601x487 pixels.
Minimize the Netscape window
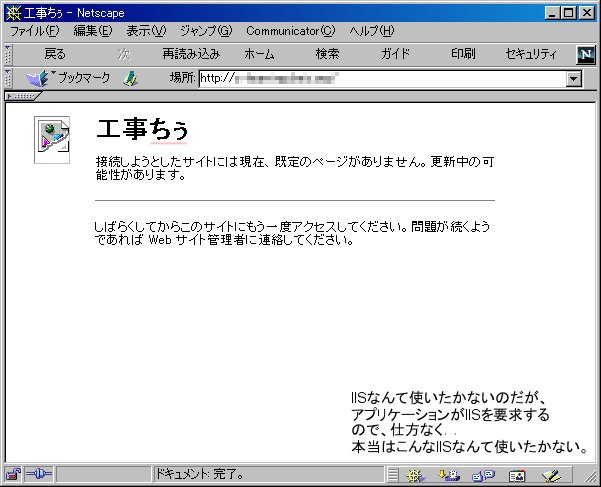click(x=552, y=13)
